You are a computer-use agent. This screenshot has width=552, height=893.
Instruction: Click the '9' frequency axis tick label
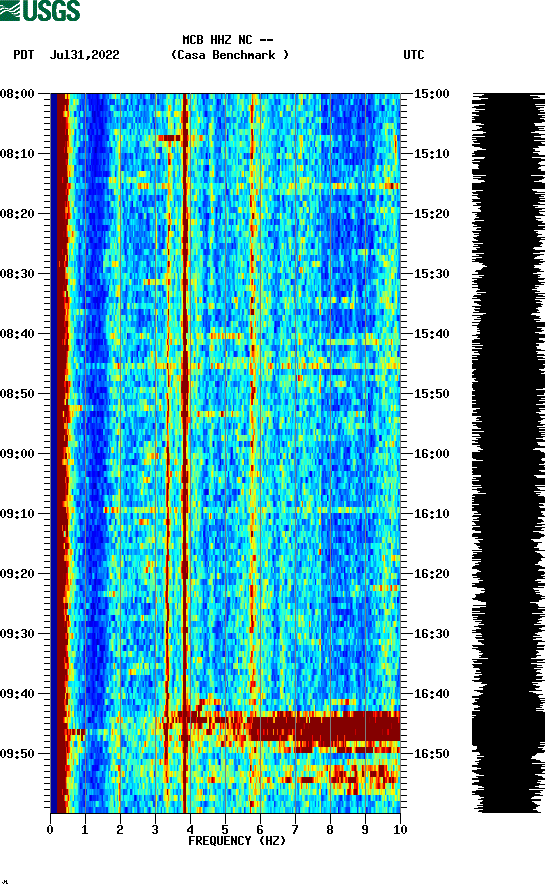365,829
